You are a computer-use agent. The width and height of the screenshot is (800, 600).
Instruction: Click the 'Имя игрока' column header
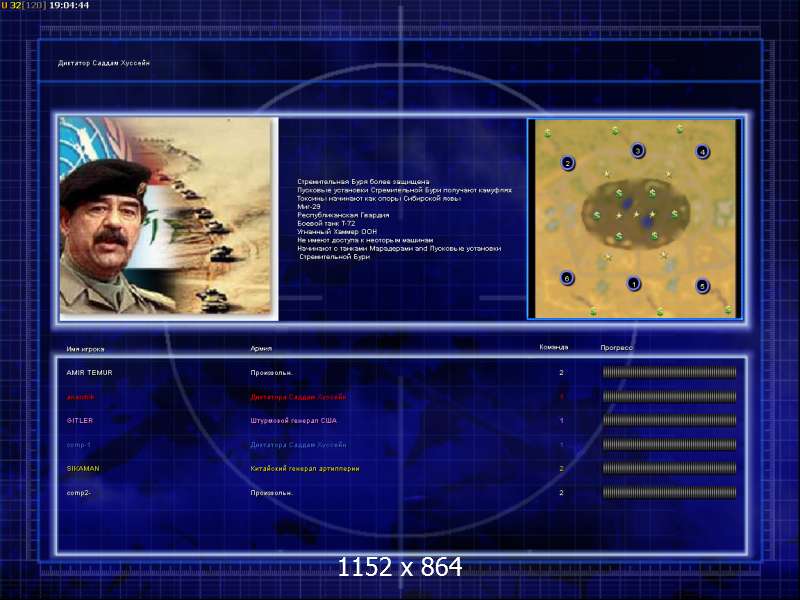click(x=85, y=349)
